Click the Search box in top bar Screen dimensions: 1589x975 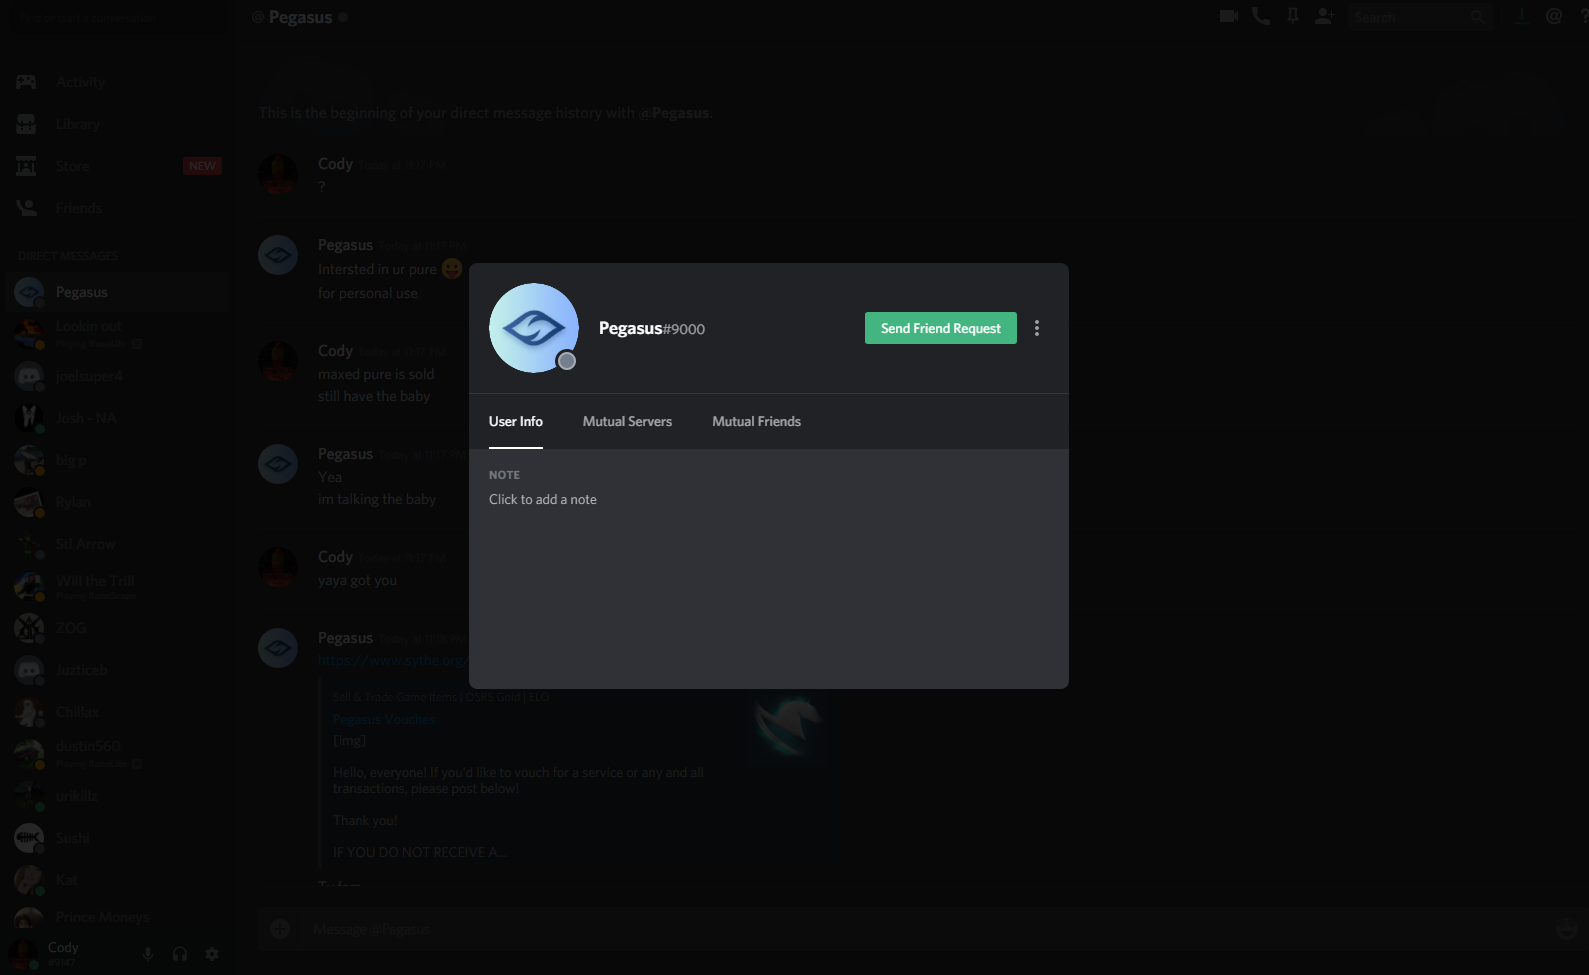1420,16
